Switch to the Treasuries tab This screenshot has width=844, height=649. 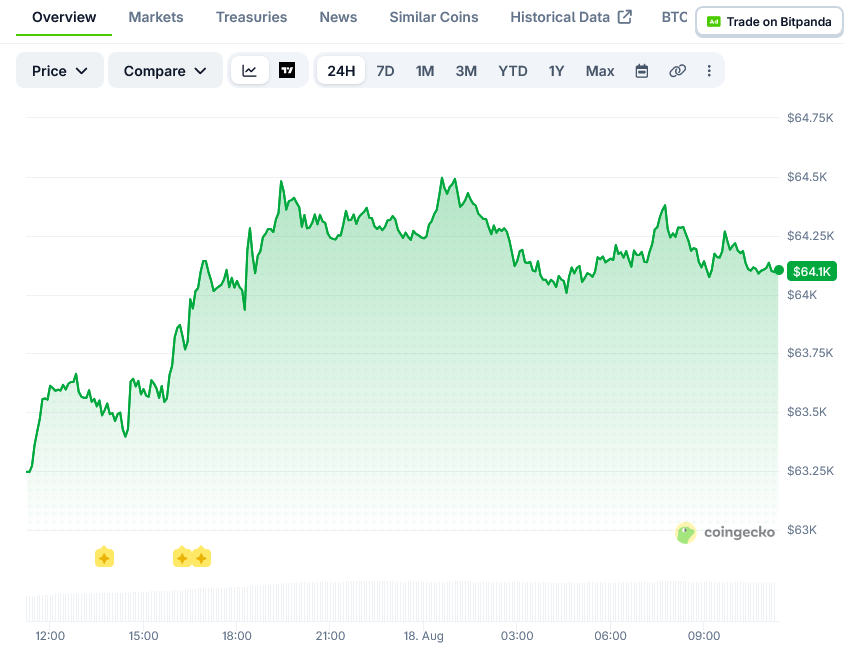251,17
